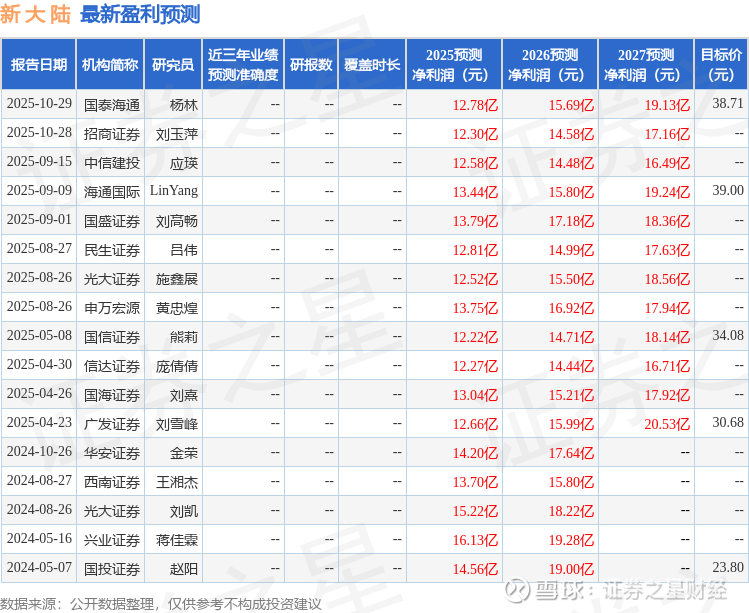This screenshot has height=613, width=749.
Task: Click the 19.00亿 forecast value
Action: pos(571,569)
